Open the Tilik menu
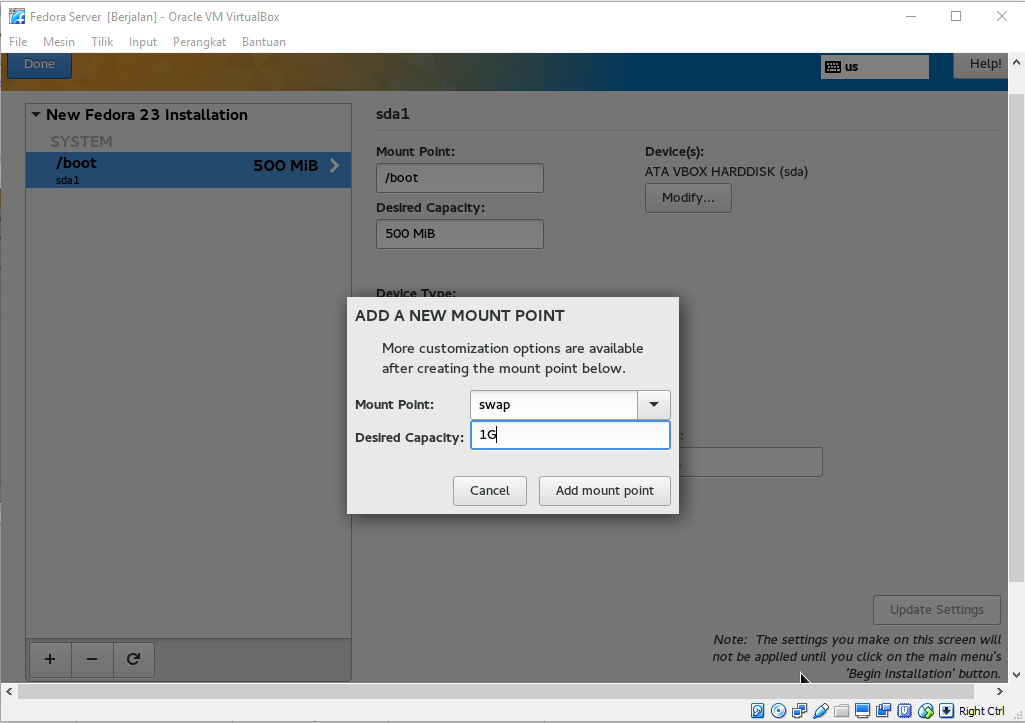 102,42
